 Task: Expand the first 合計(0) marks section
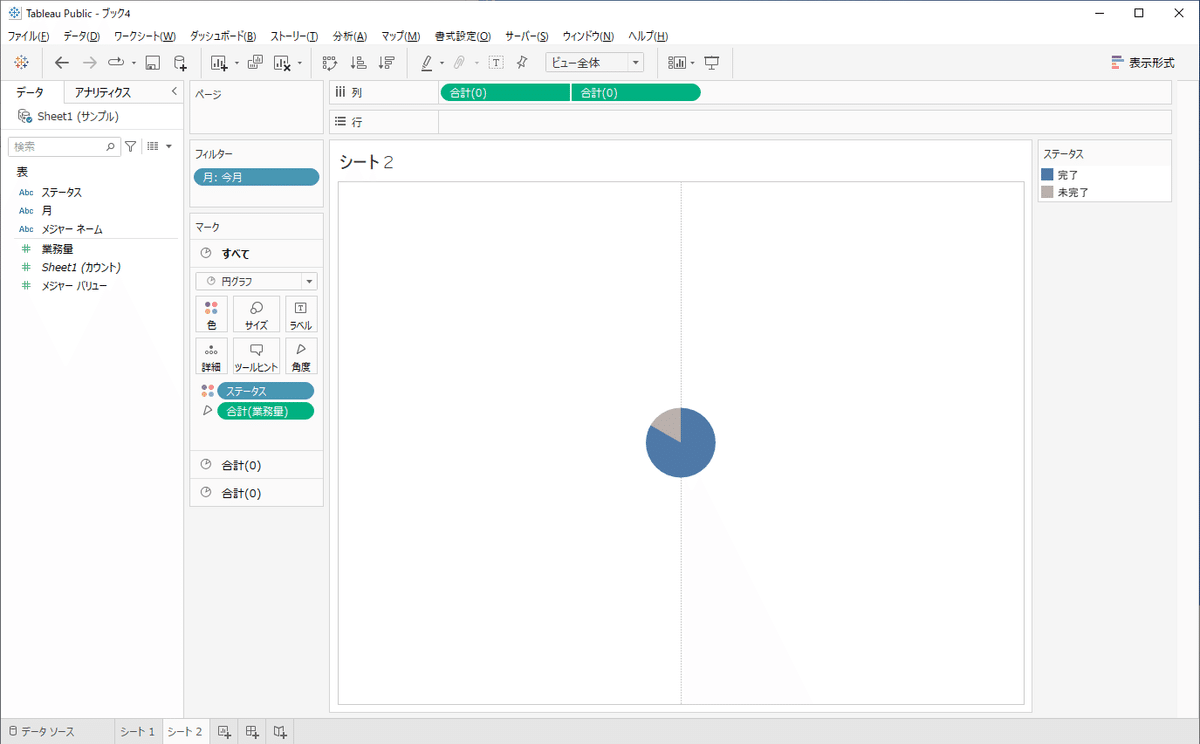point(256,465)
